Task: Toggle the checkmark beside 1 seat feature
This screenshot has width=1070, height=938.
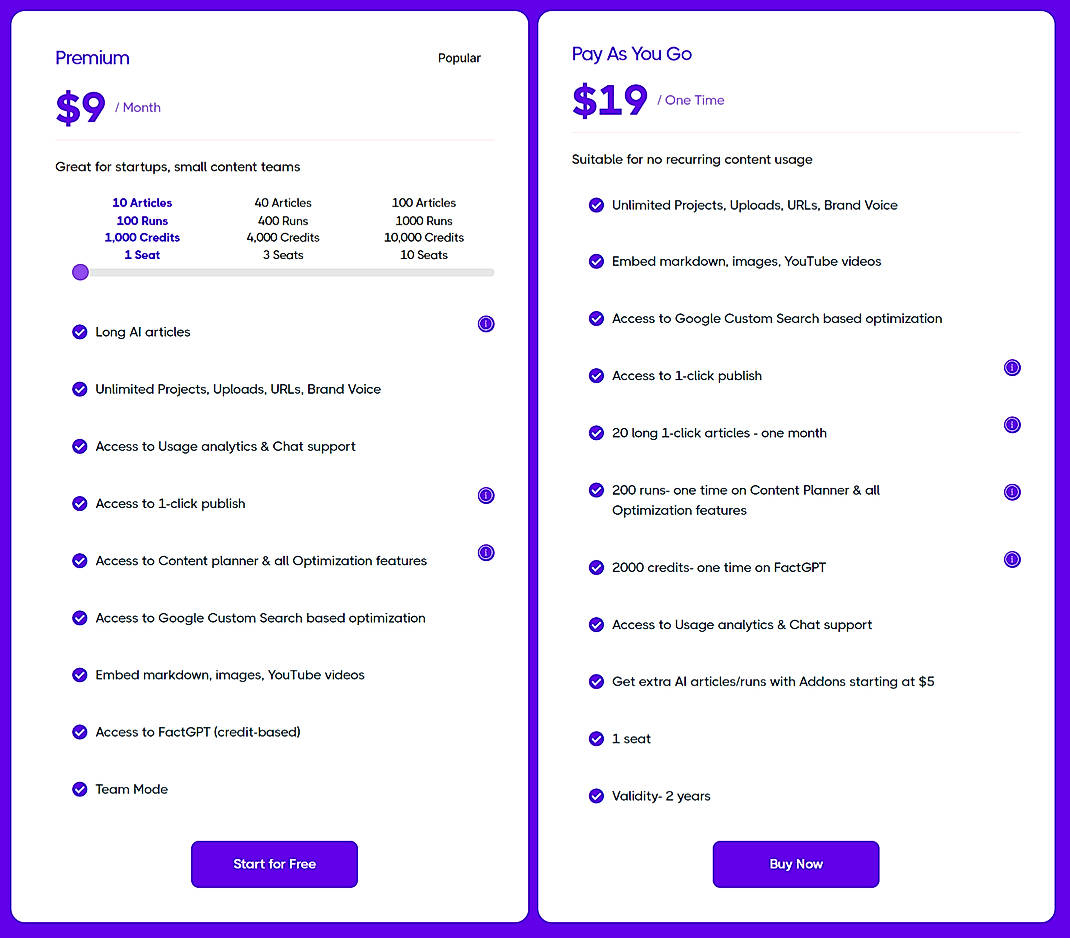Action: (597, 739)
